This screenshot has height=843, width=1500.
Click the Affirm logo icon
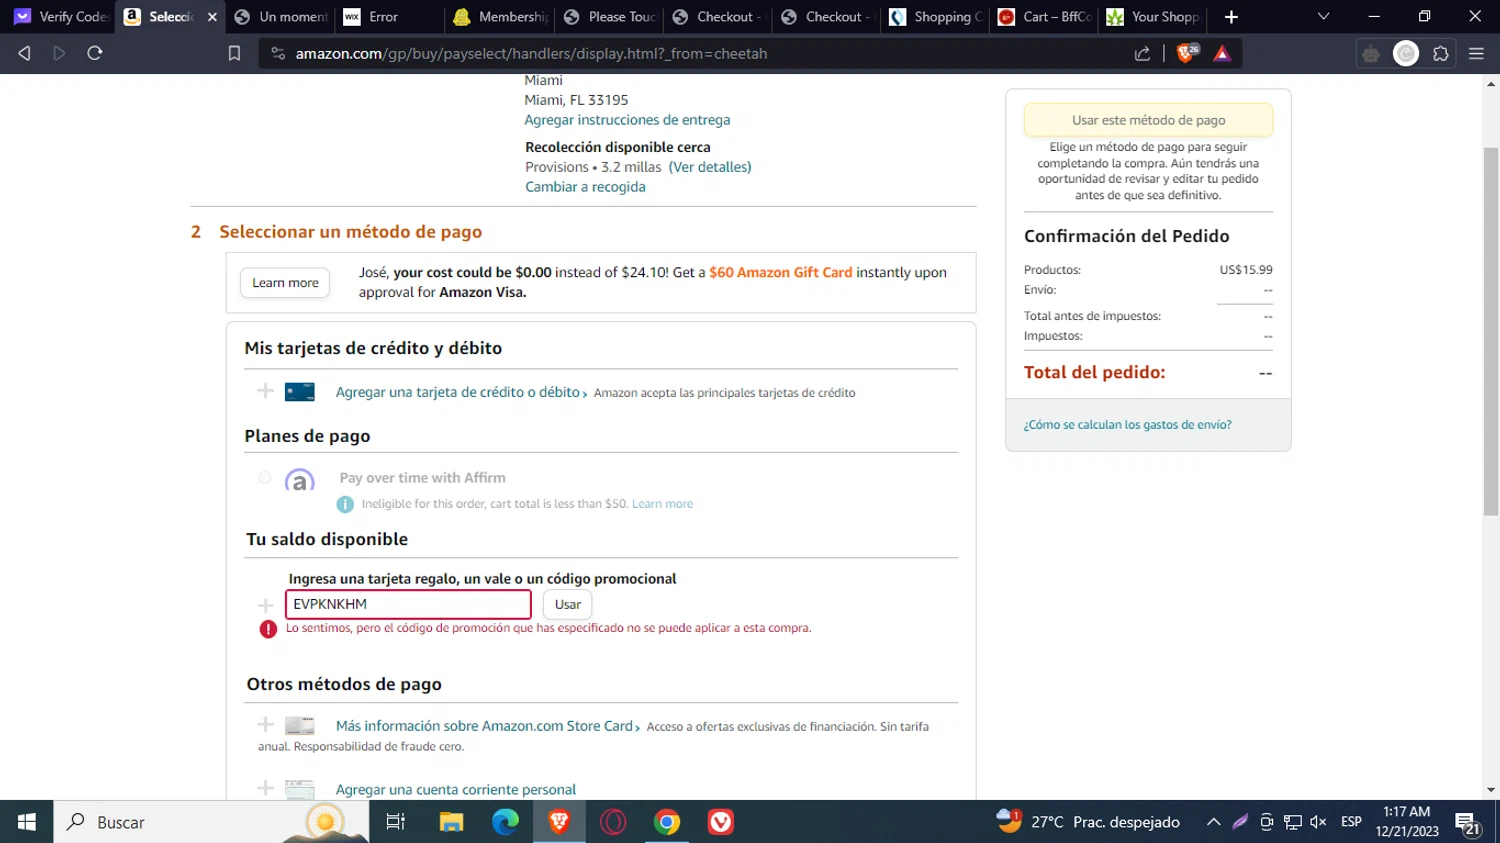tap(299, 481)
